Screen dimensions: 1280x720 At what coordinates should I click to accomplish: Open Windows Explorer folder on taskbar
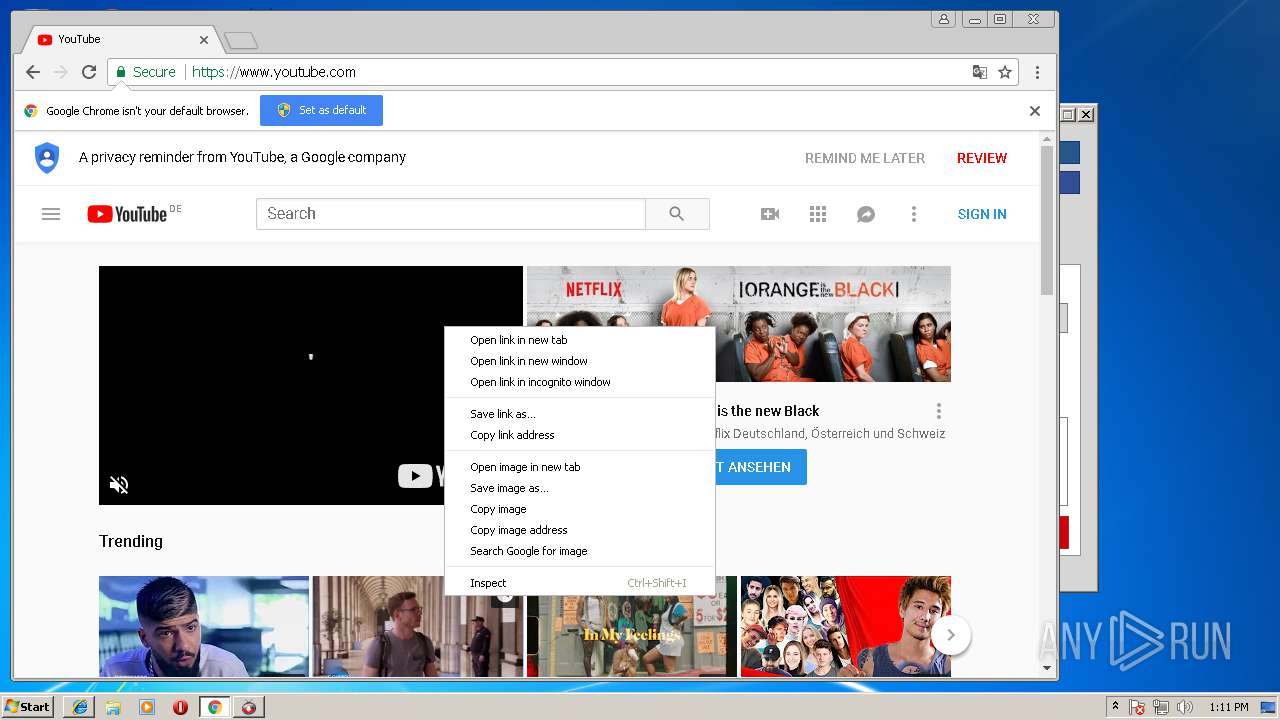coord(113,707)
